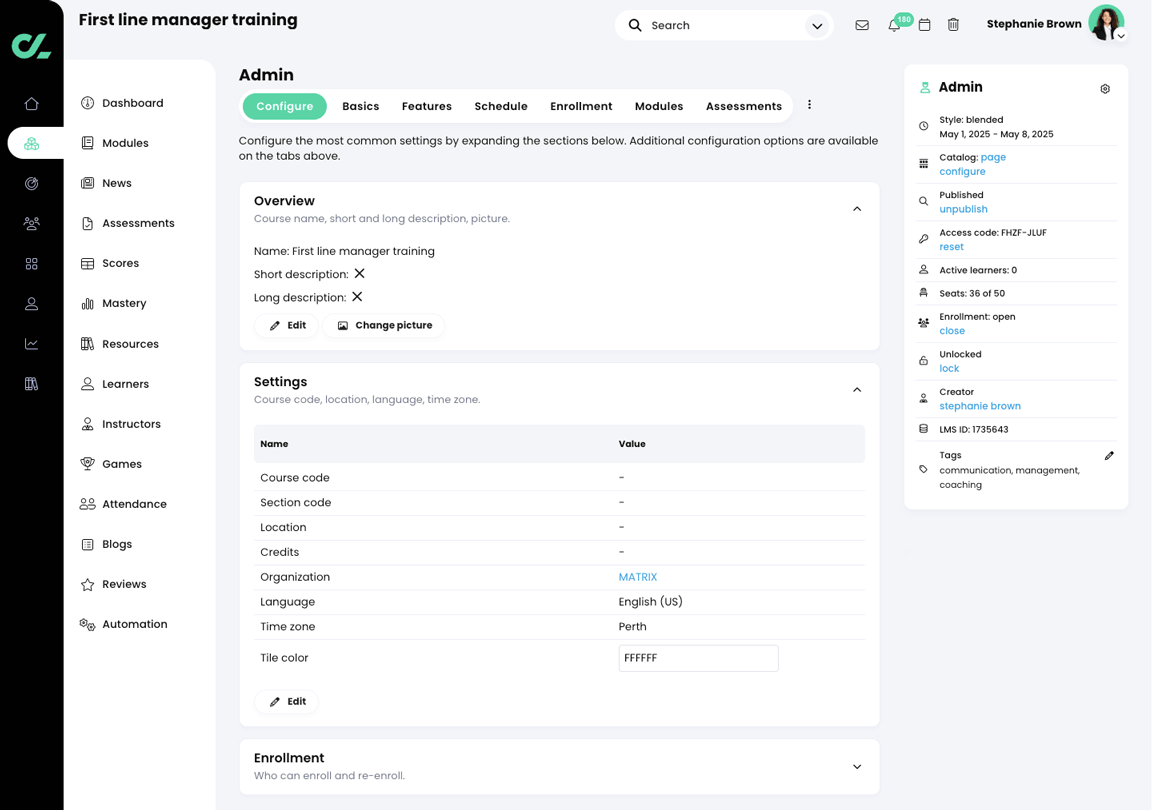Open Instructors in the course sidebar
Image resolution: width=1152 pixels, height=810 pixels.
click(120, 424)
